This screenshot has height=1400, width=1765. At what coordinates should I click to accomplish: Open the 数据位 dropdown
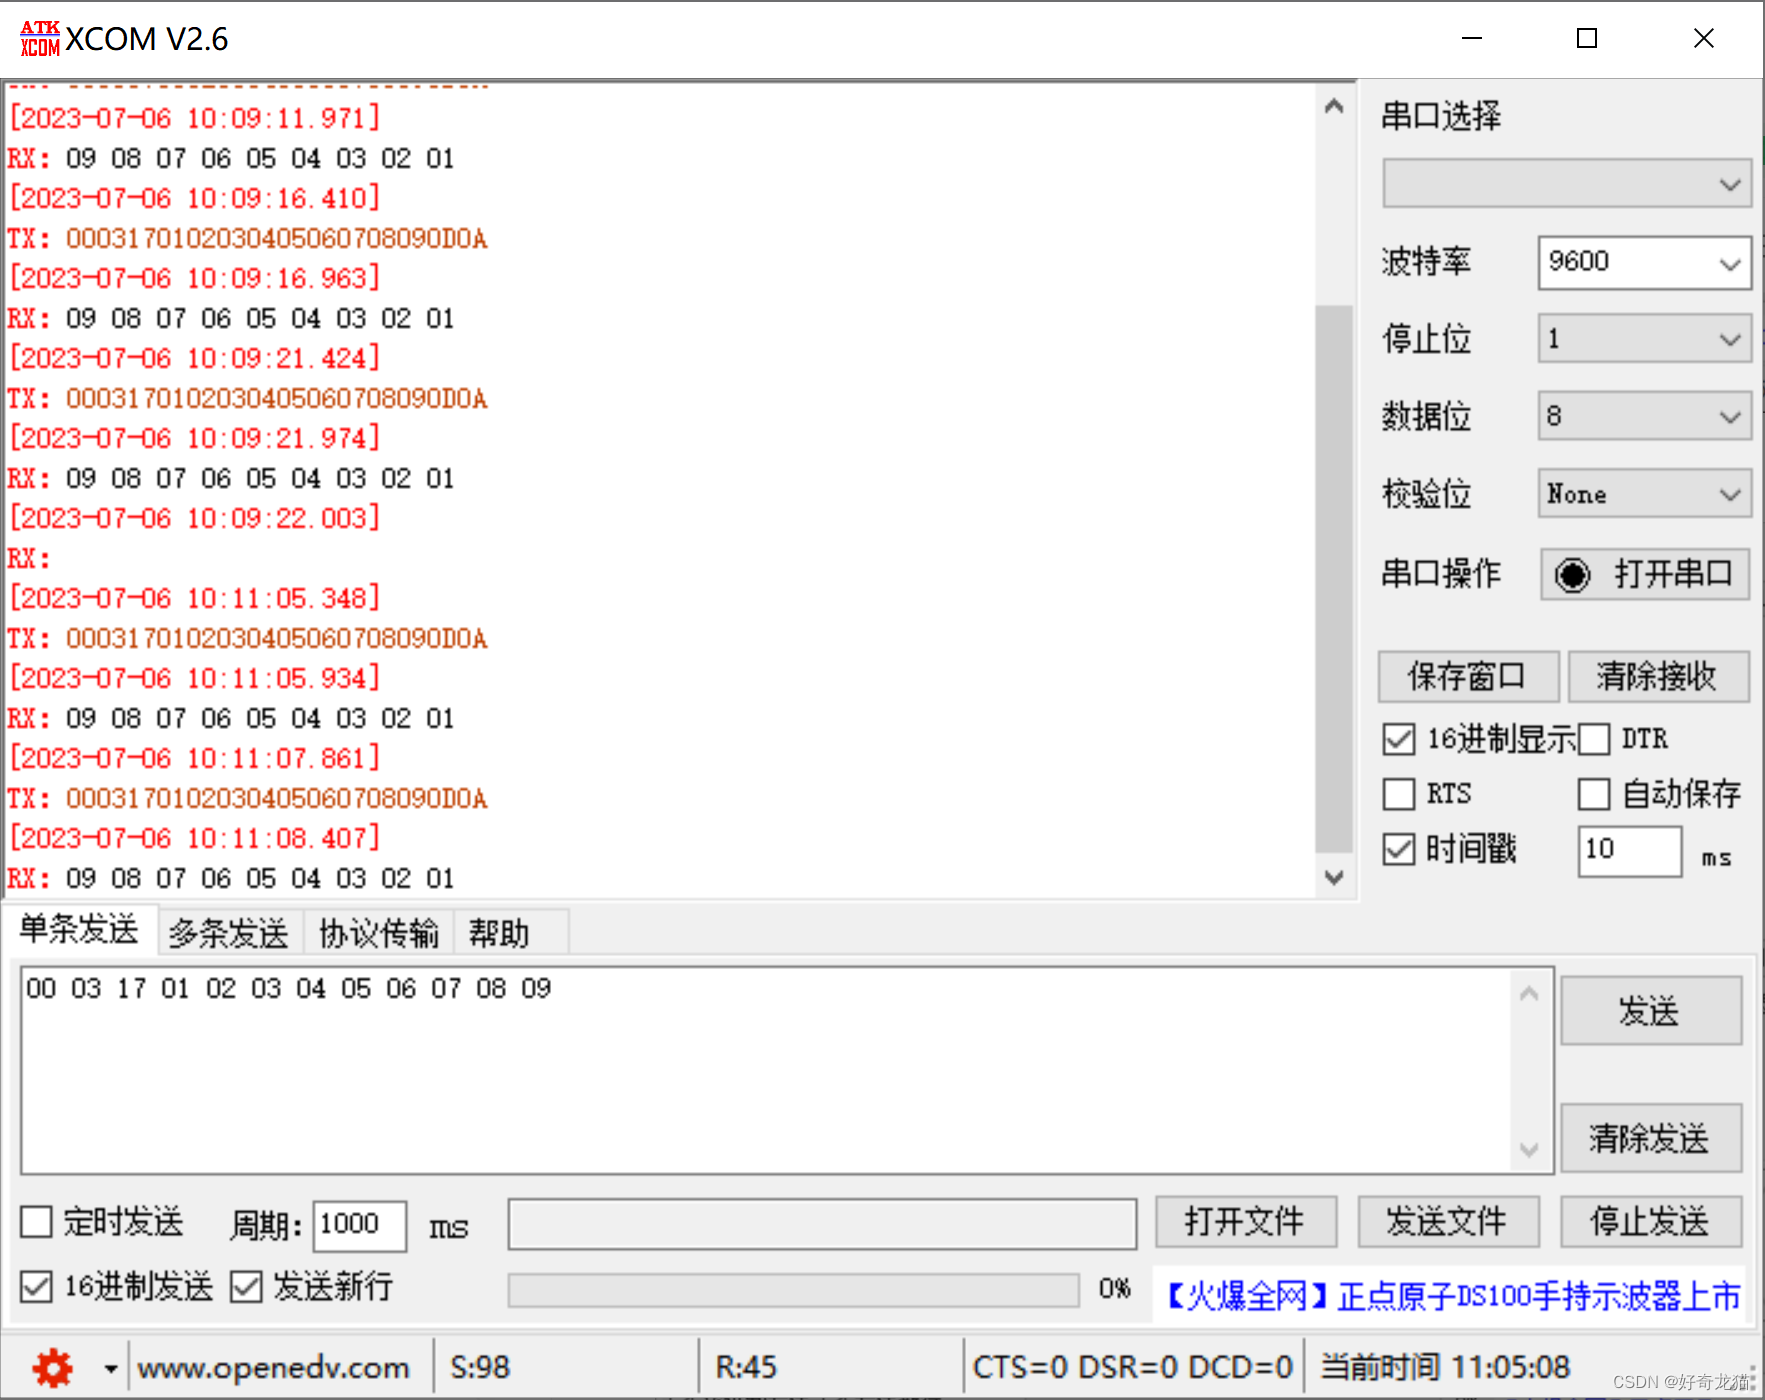tap(1645, 416)
